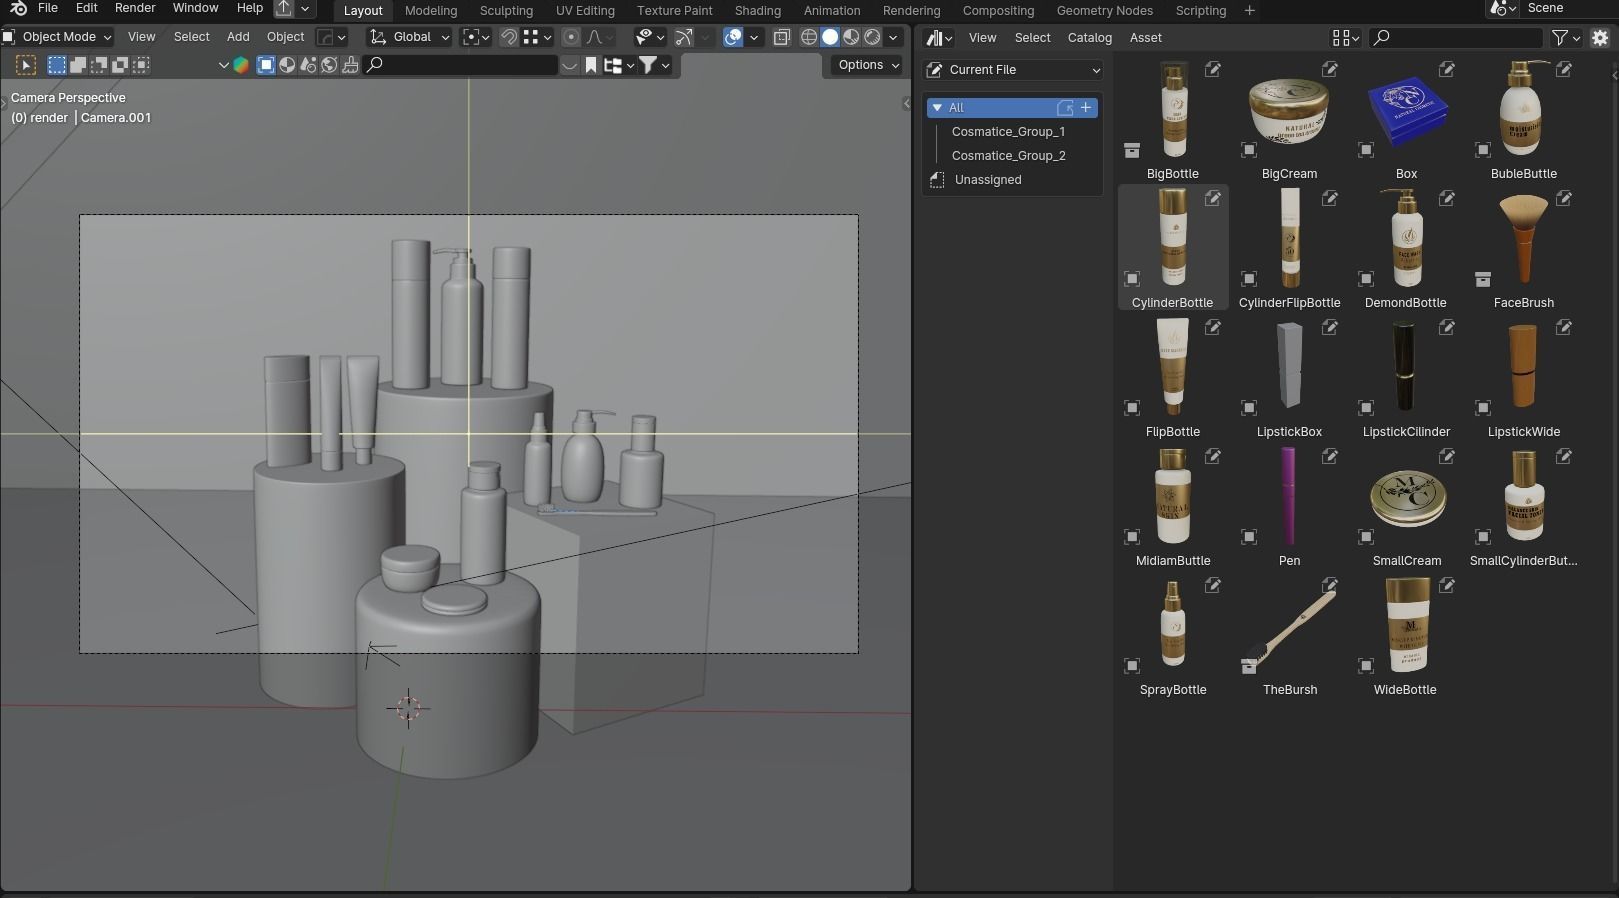Open Object Mode dropdown
This screenshot has height=898, width=1619.
click(x=57, y=37)
